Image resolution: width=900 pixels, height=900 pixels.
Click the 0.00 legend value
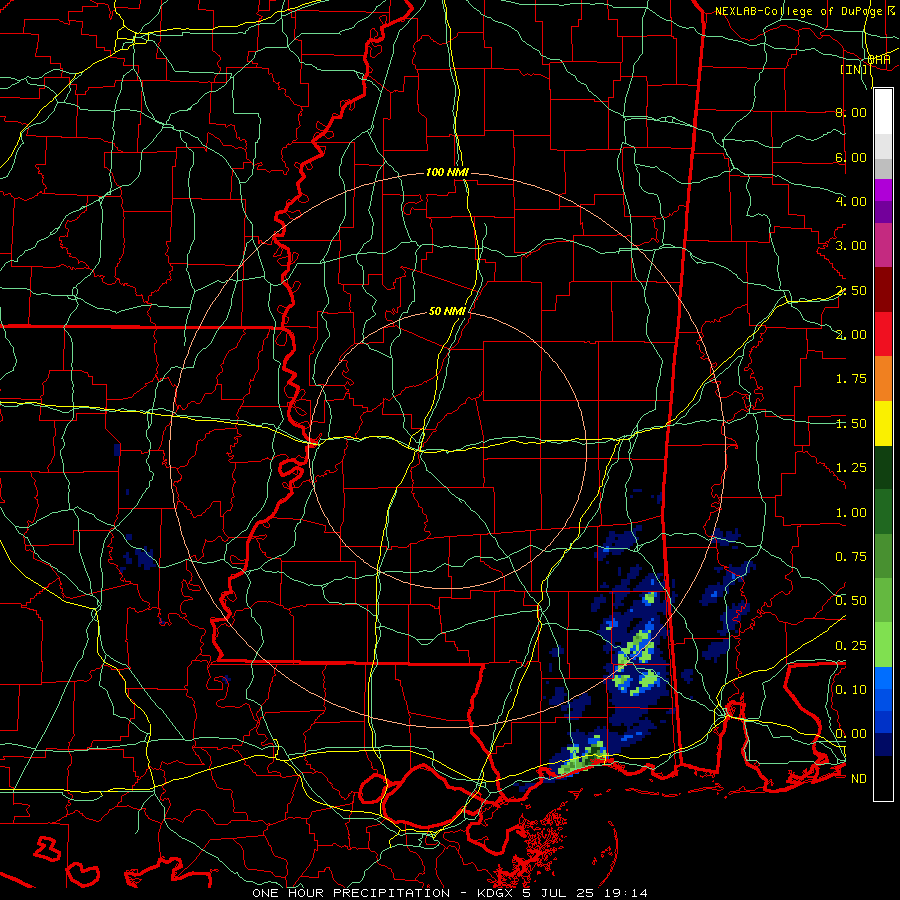(x=851, y=734)
